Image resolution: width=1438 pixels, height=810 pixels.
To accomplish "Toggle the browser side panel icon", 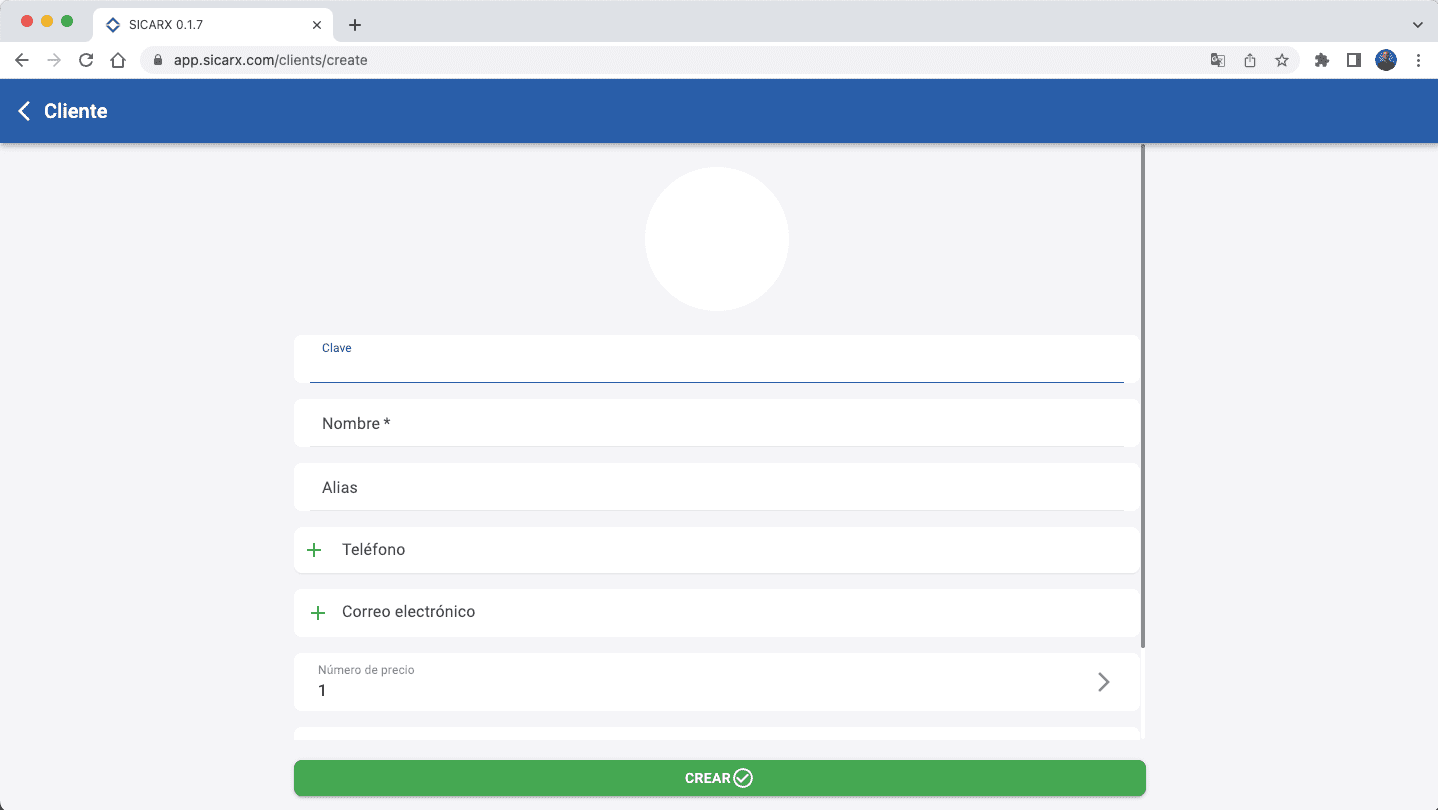I will coord(1354,60).
